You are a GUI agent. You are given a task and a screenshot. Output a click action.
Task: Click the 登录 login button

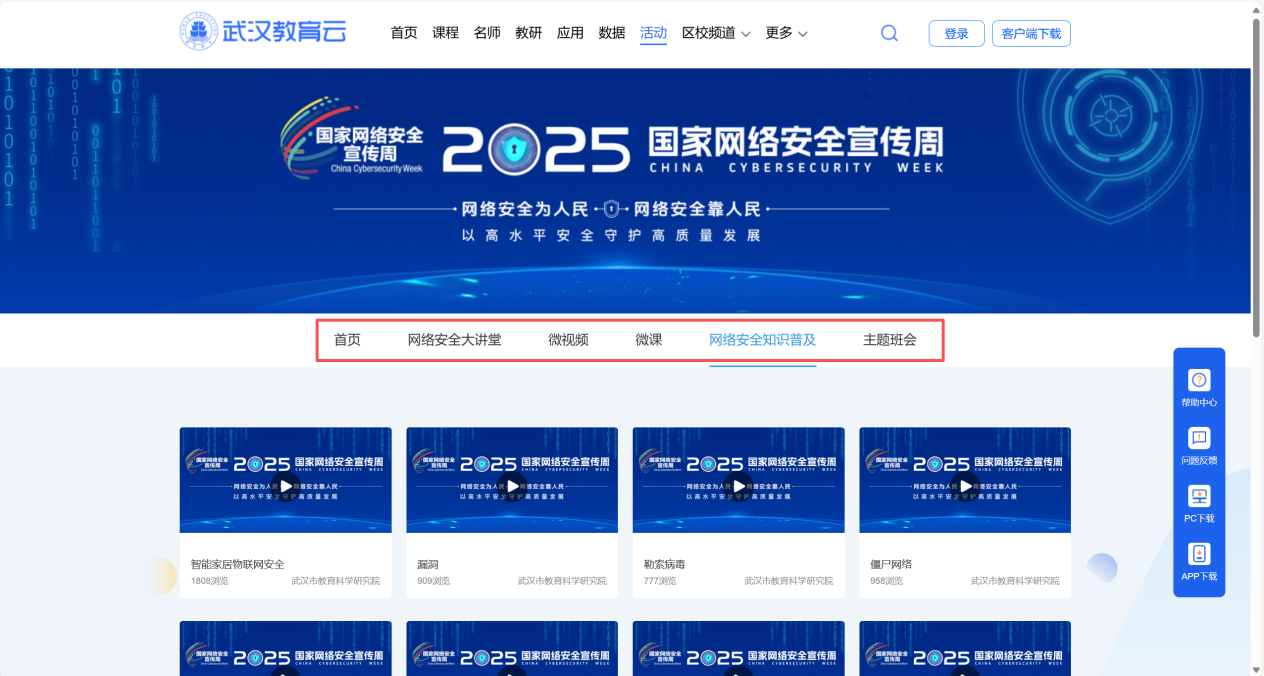956,34
